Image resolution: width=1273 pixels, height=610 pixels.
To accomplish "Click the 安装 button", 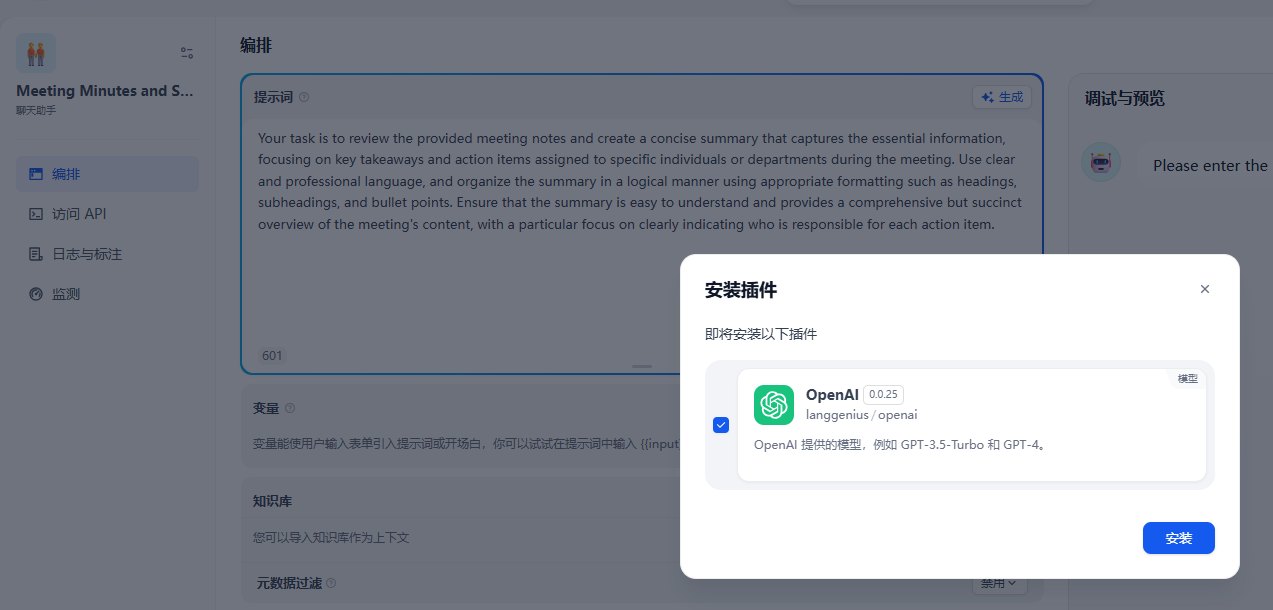I will click(x=1179, y=538).
